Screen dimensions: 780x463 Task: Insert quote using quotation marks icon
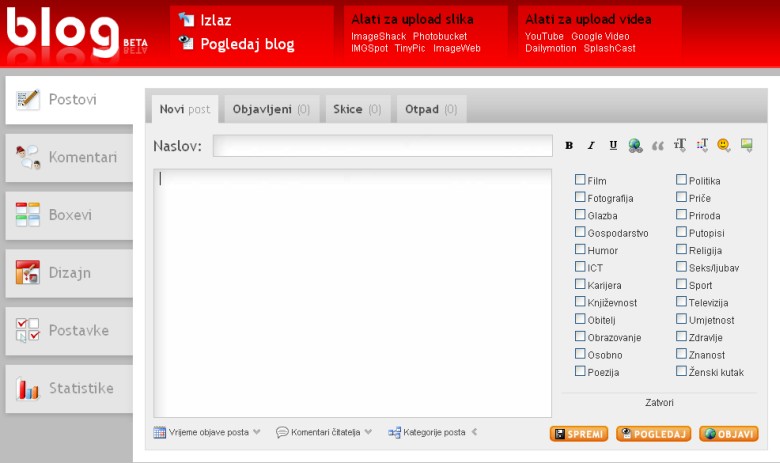[658, 146]
